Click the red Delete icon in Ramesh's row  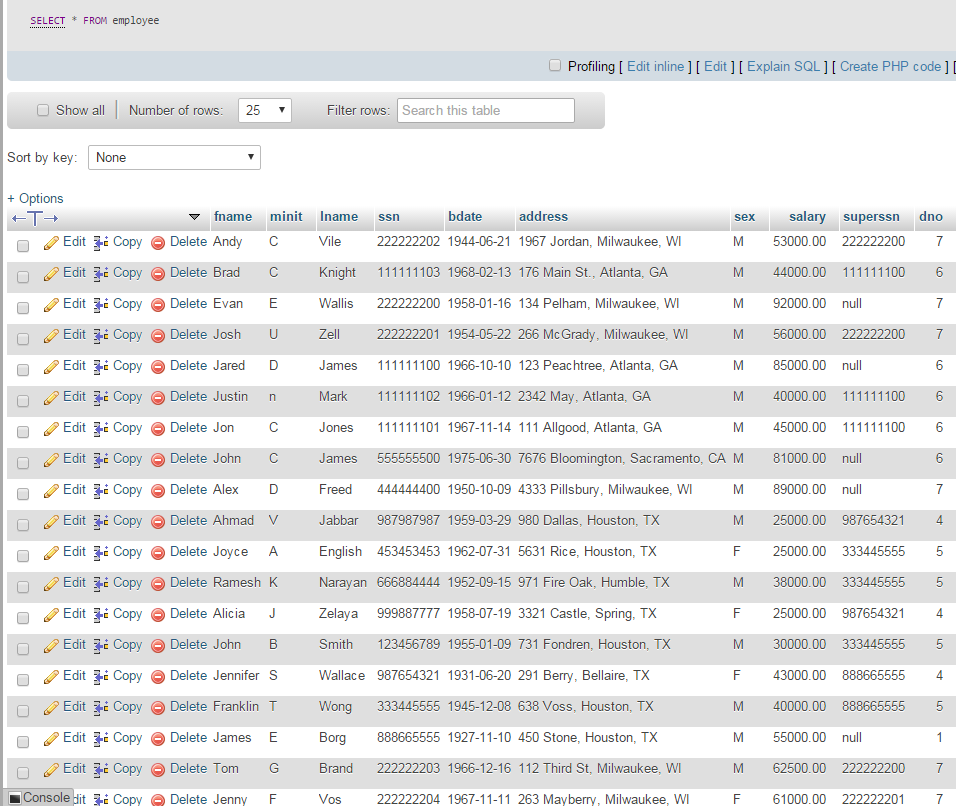[x=158, y=583]
